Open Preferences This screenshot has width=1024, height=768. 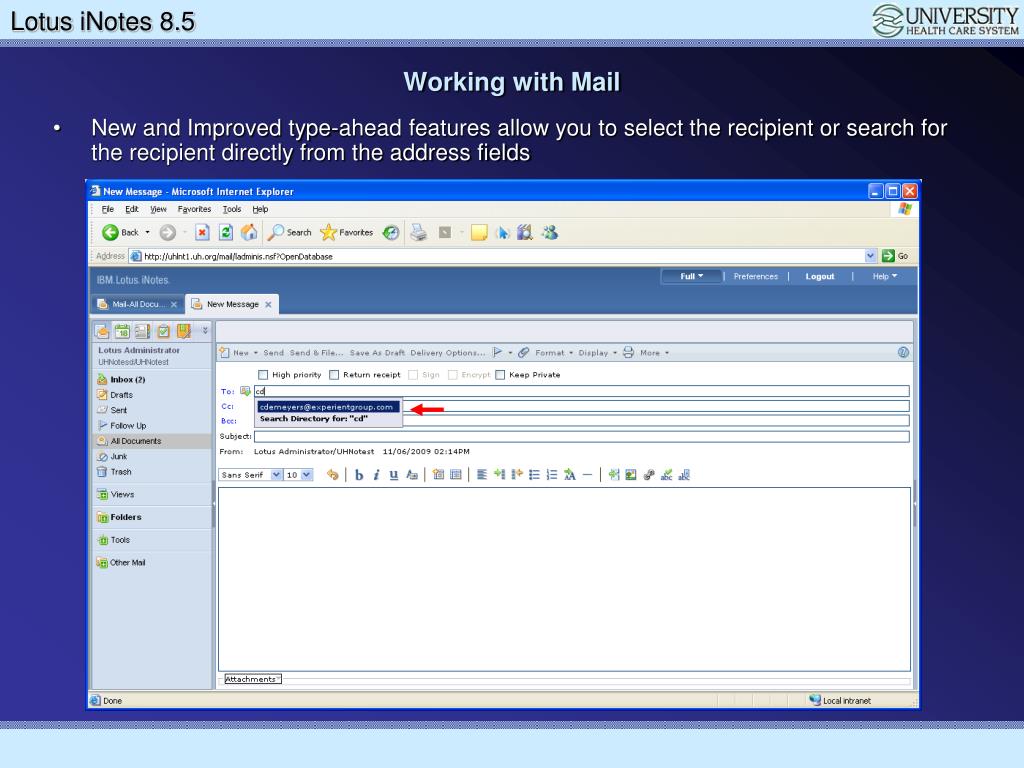coord(756,276)
